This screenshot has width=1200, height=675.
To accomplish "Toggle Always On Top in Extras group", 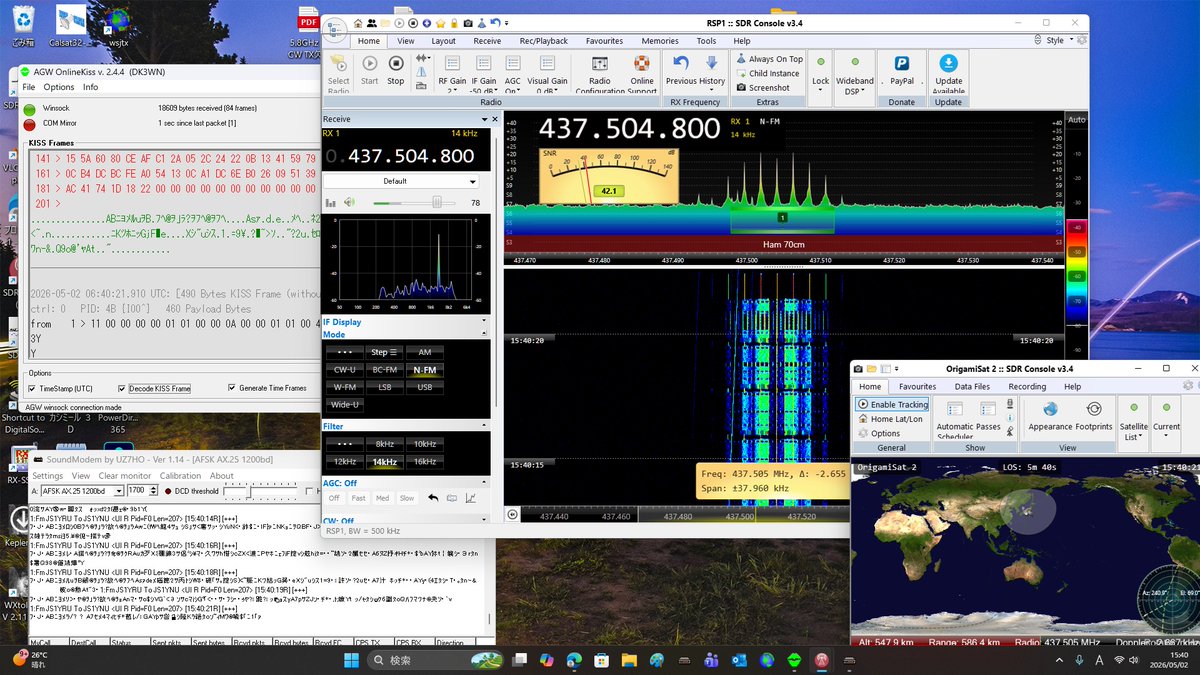I will 769,59.
